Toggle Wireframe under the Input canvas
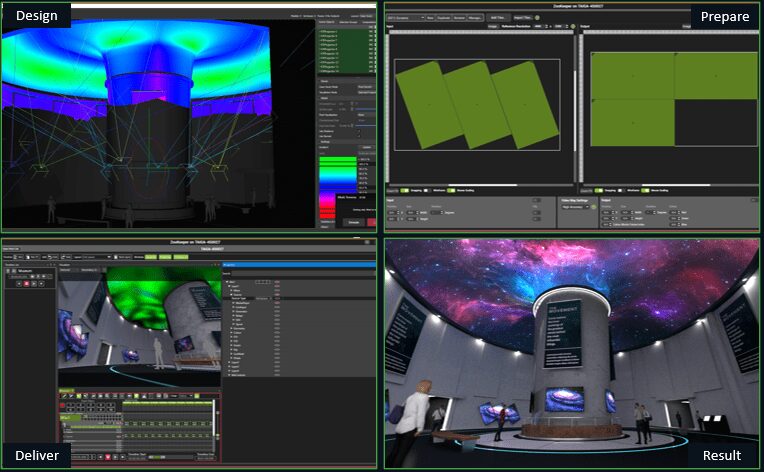 (x=427, y=190)
